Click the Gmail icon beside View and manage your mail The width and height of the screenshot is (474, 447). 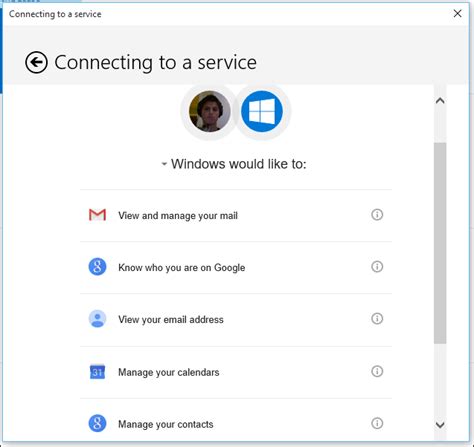coord(97,215)
